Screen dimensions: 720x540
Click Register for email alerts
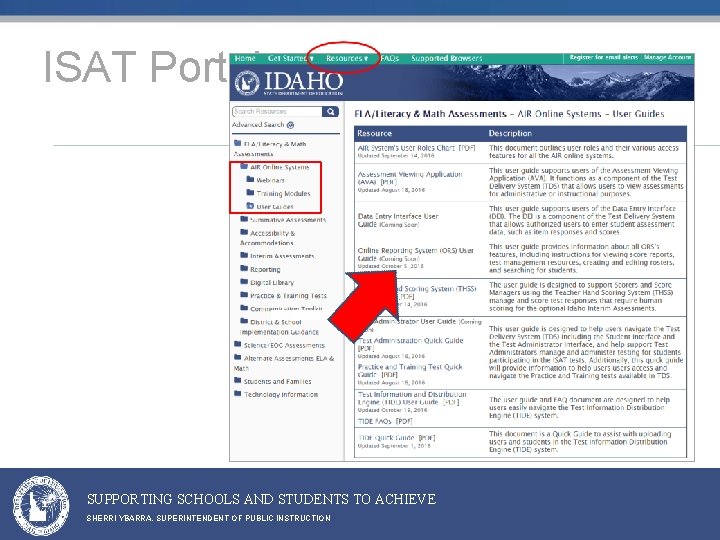[604, 57]
